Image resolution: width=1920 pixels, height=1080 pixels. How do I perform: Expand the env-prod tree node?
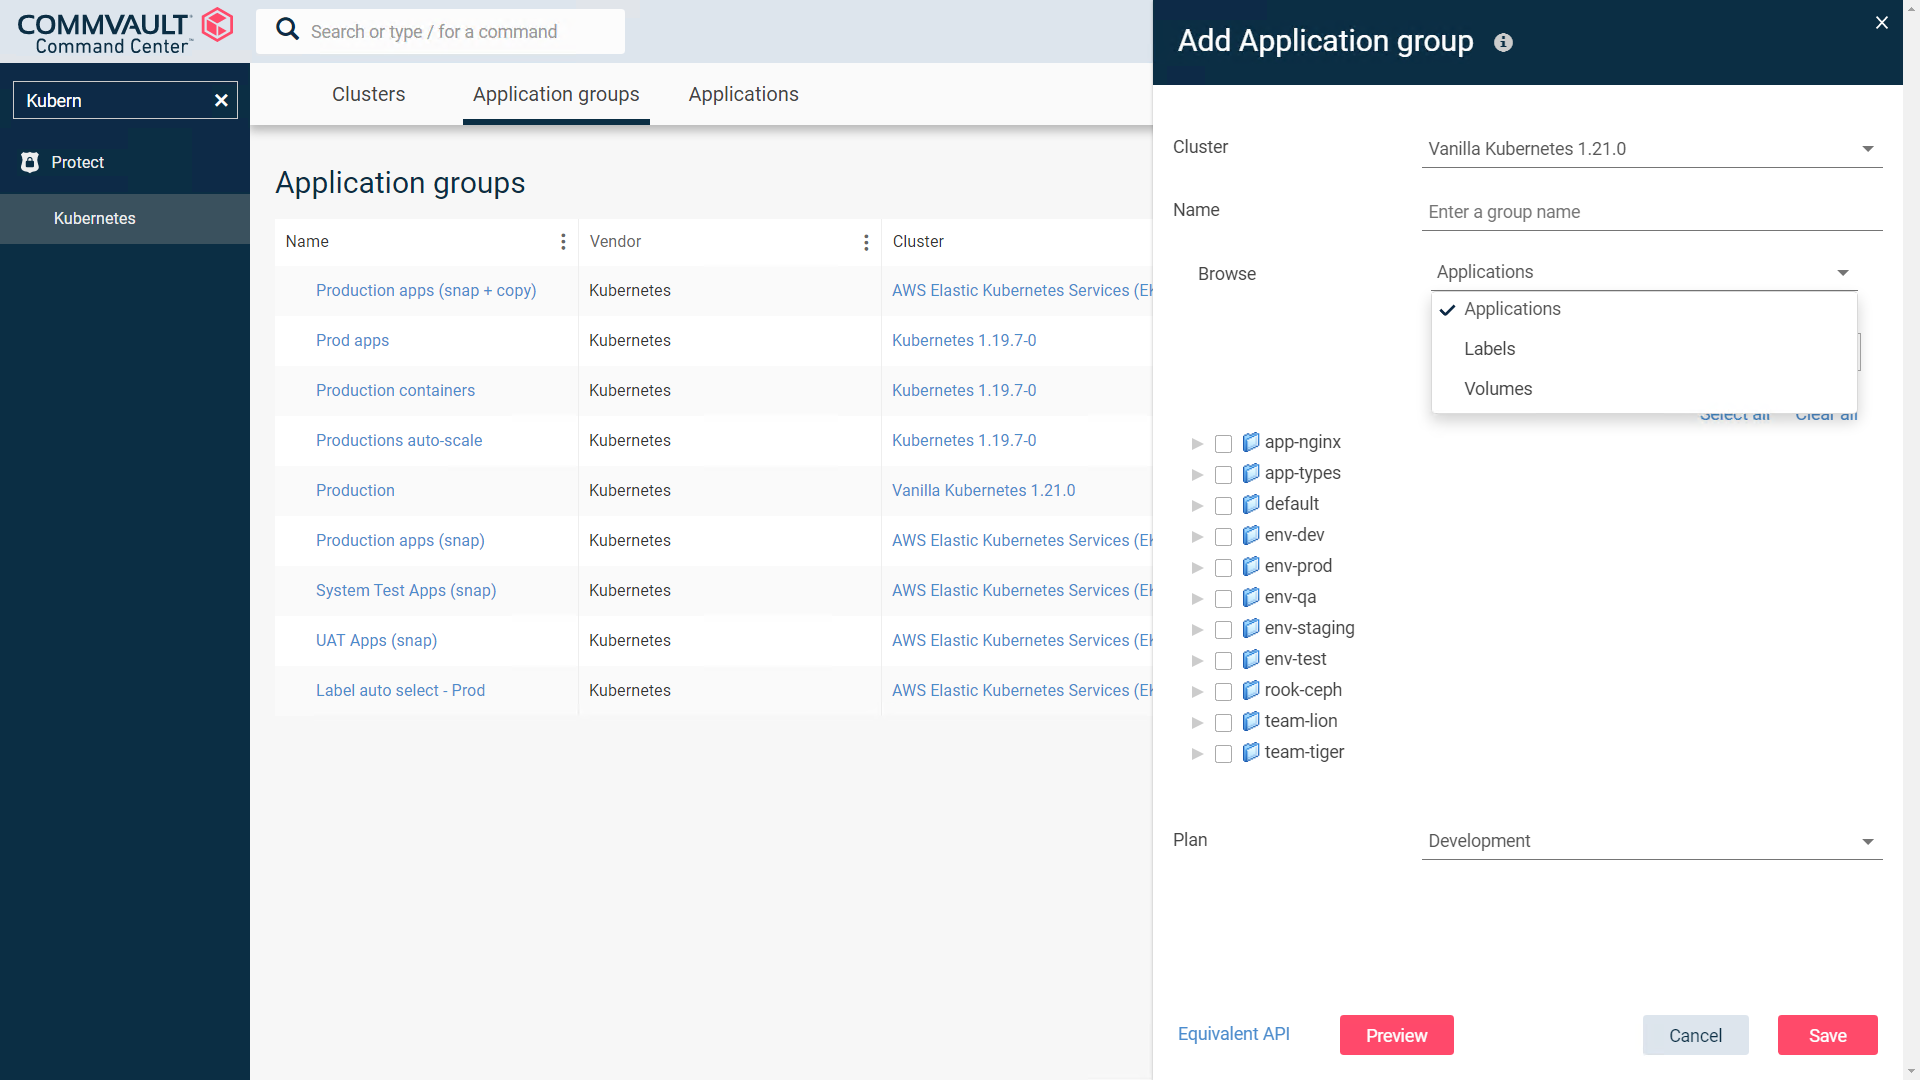pyautogui.click(x=1197, y=568)
